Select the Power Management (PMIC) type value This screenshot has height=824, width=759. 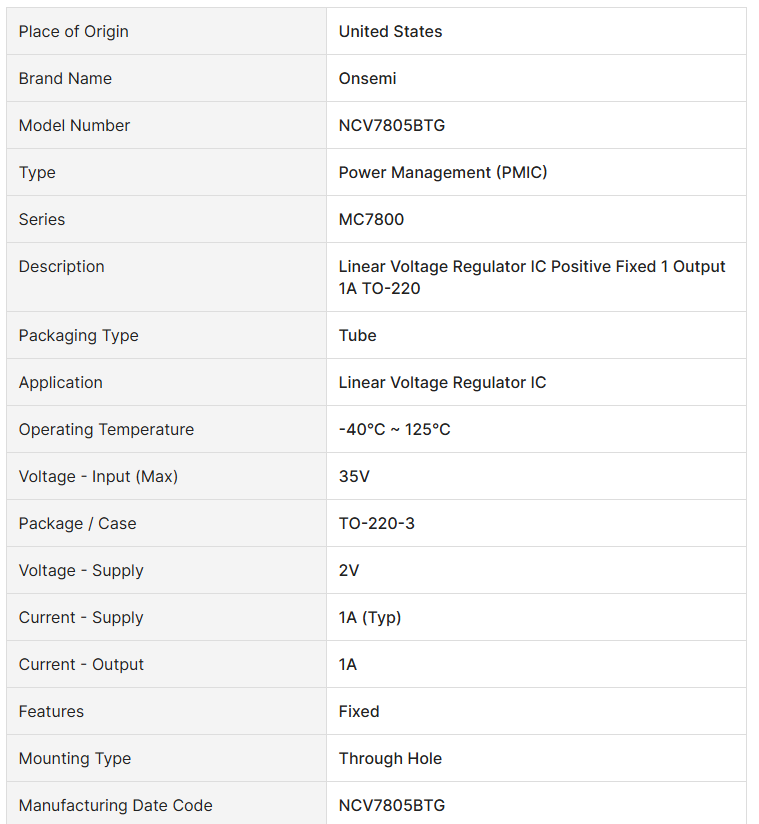pyautogui.click(x=443, y=172)
